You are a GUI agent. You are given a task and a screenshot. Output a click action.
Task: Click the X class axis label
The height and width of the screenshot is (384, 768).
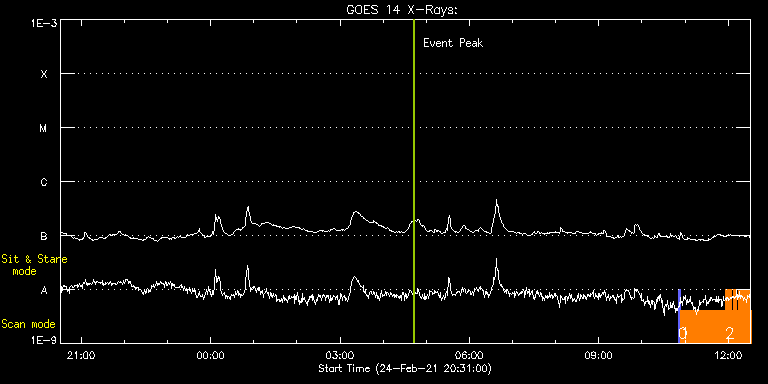click(x=44, y=74)
